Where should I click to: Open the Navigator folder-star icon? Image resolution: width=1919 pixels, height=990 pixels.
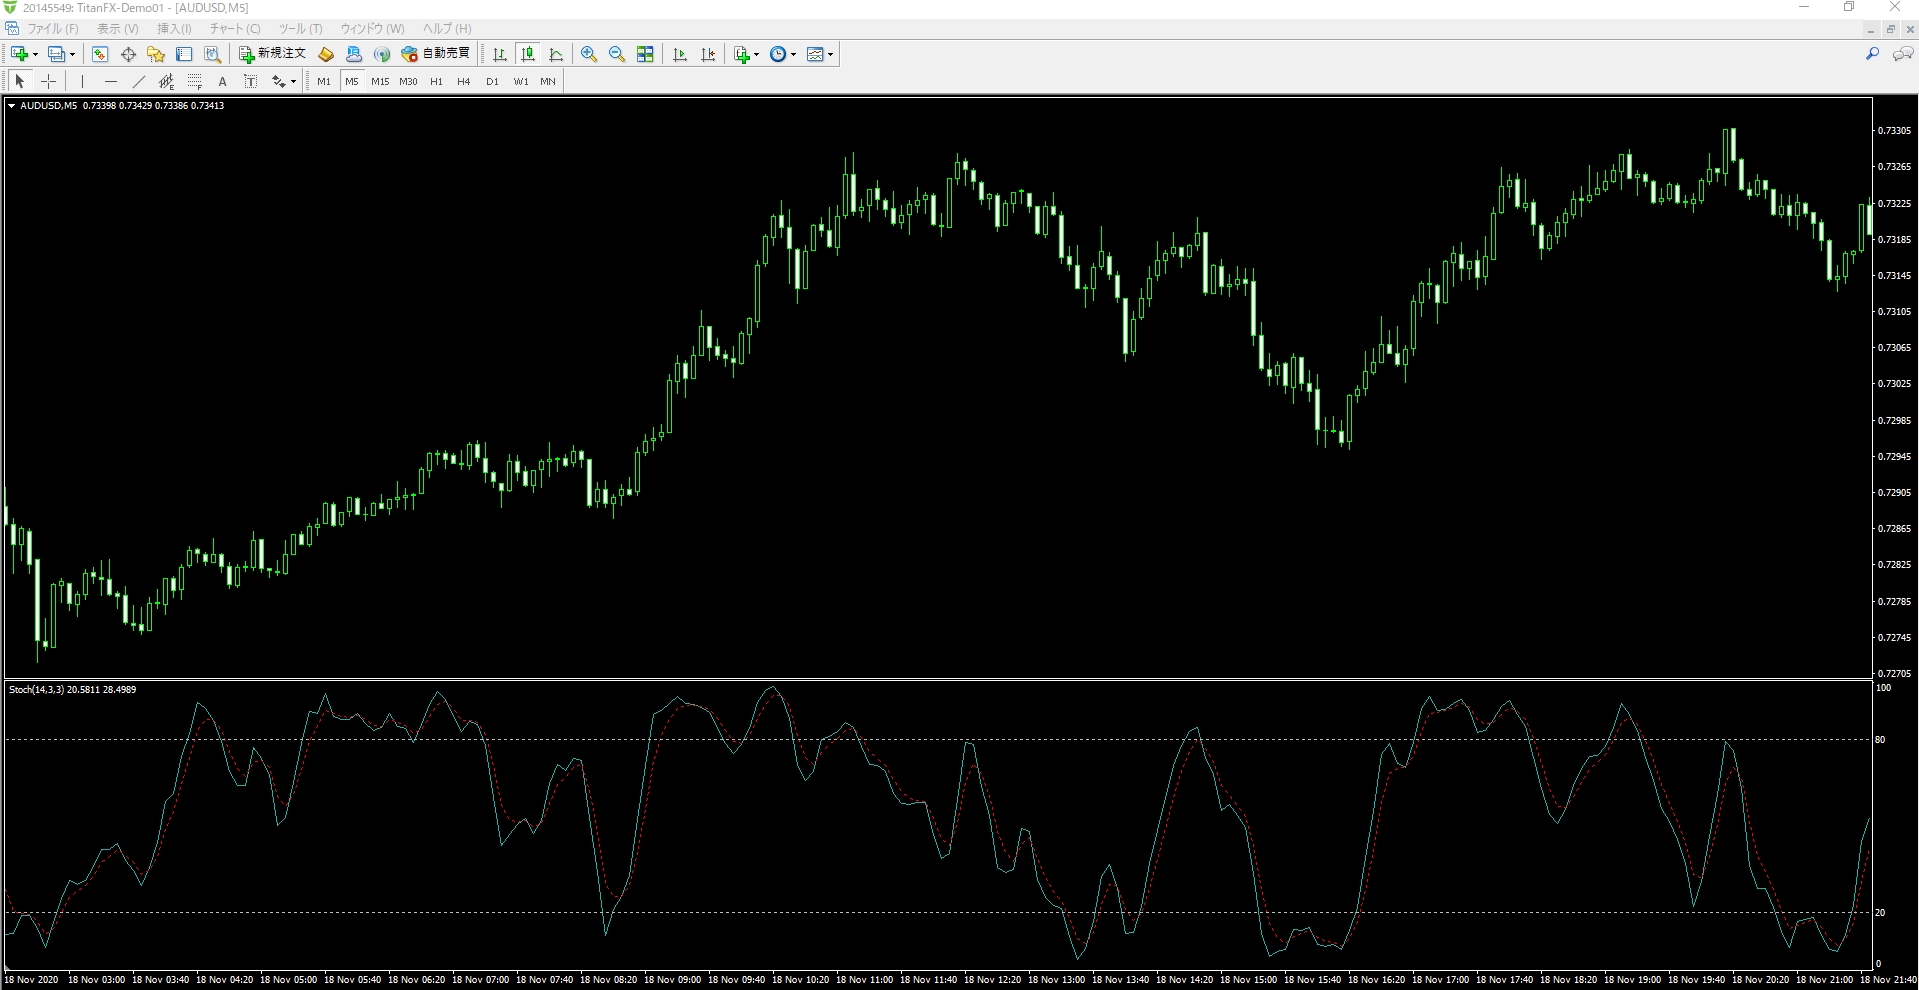pyautogui.click(x=156, y=54)
